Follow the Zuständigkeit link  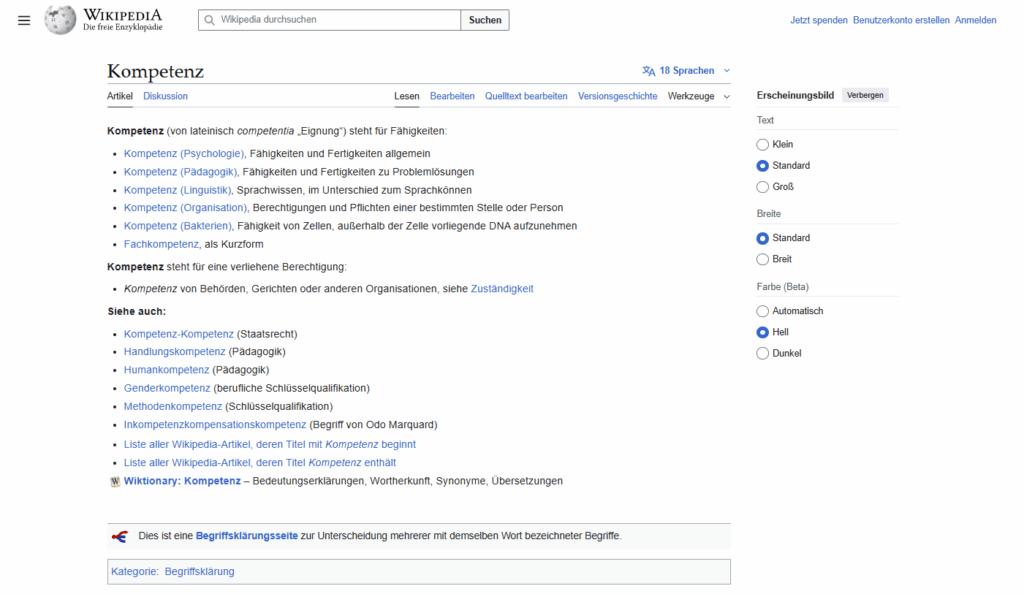coord(501,288)
